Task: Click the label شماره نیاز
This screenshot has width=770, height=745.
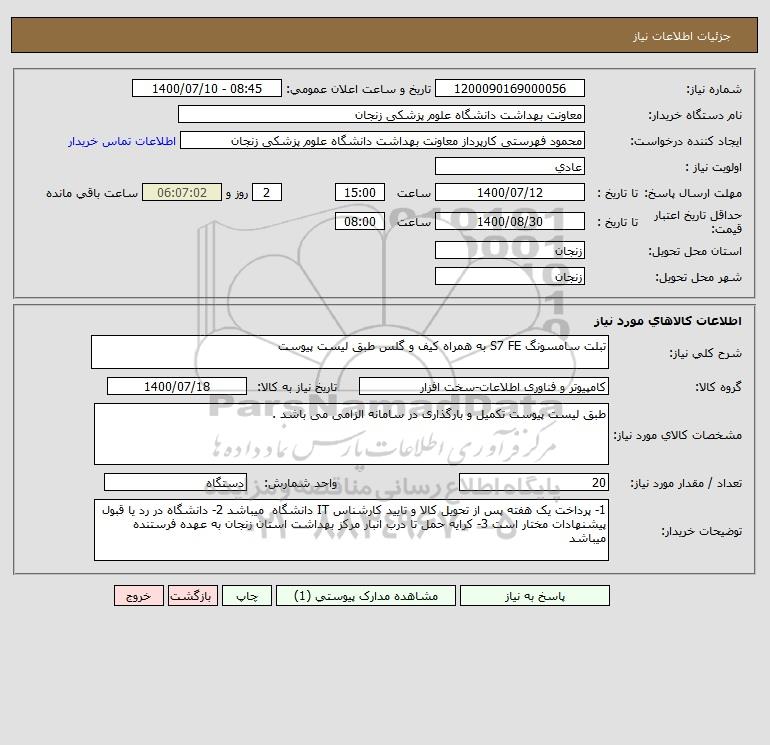Action: coord(714,89)
